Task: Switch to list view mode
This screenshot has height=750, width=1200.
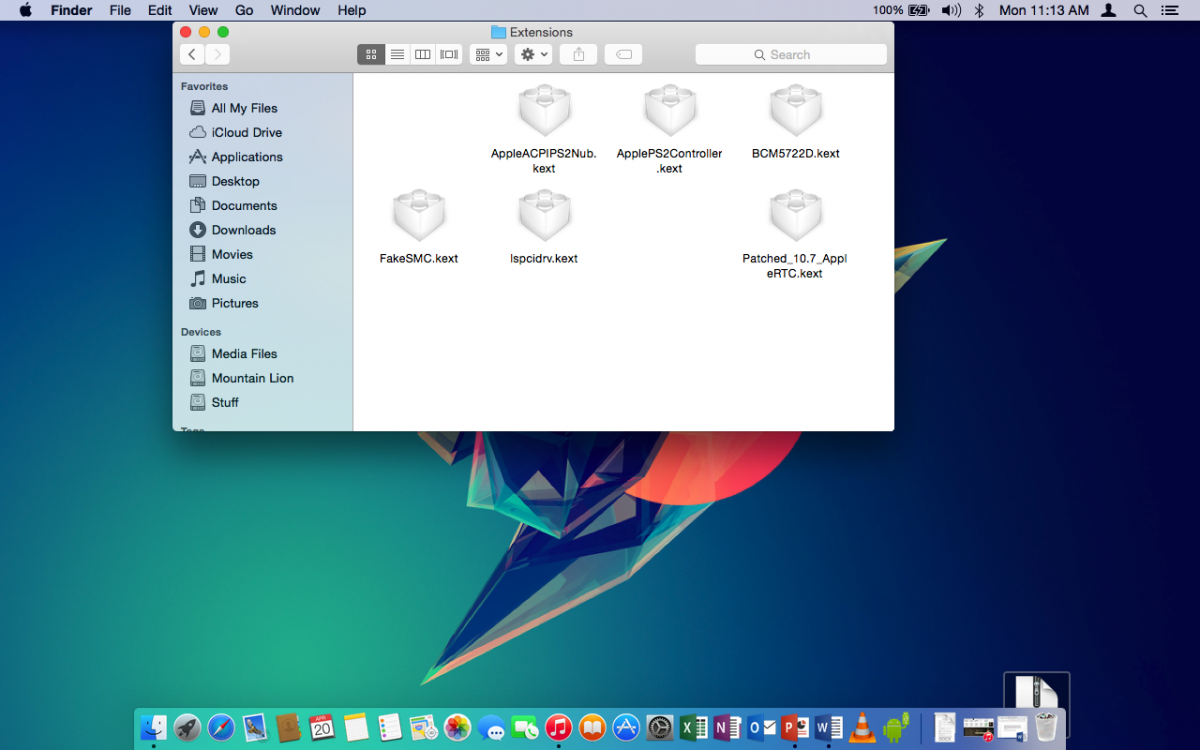Action: pos(397,55)
